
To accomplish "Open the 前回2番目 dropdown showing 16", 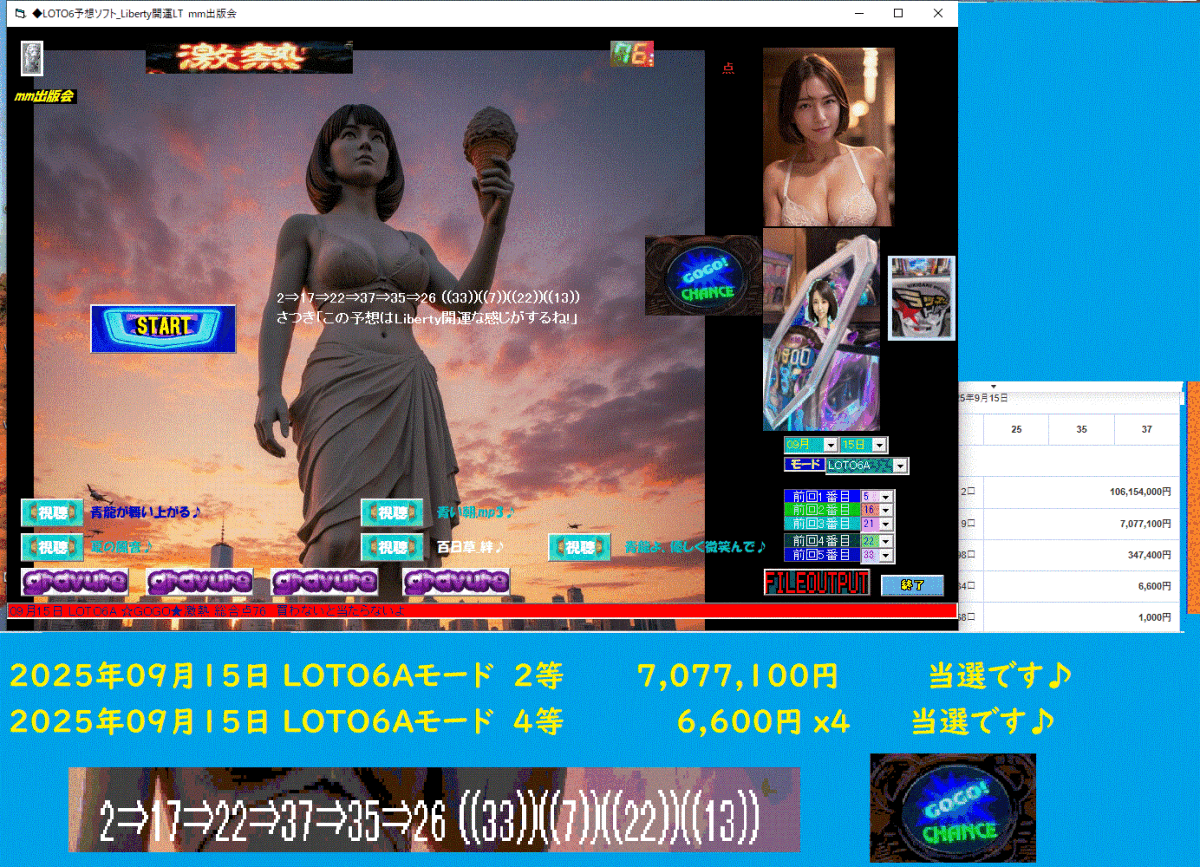I will coord(884,510).
